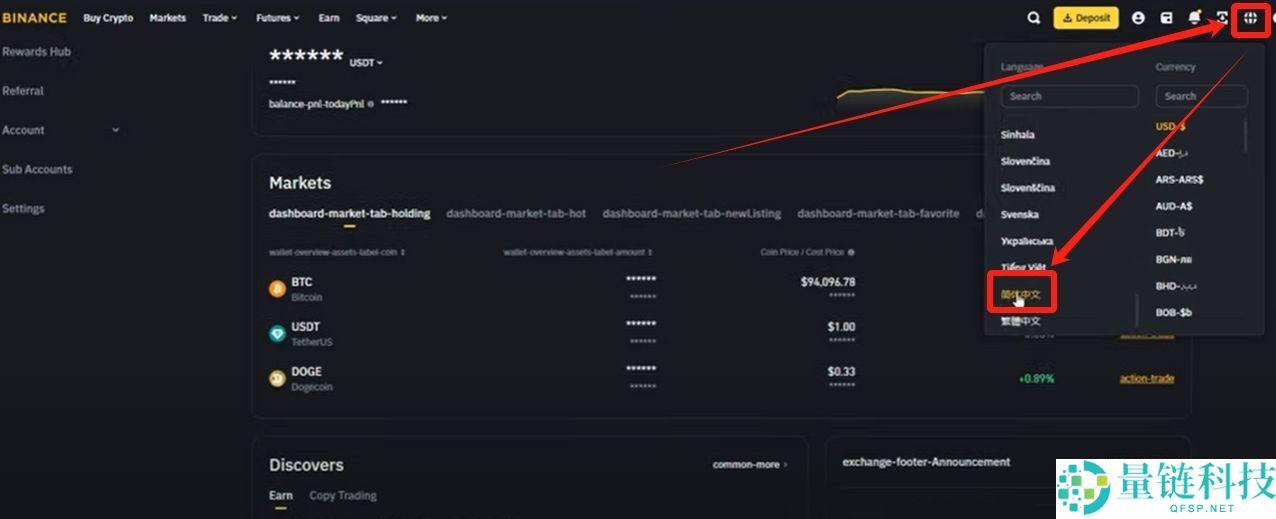Expand the Futures dropdown menu

pos(277,18)
